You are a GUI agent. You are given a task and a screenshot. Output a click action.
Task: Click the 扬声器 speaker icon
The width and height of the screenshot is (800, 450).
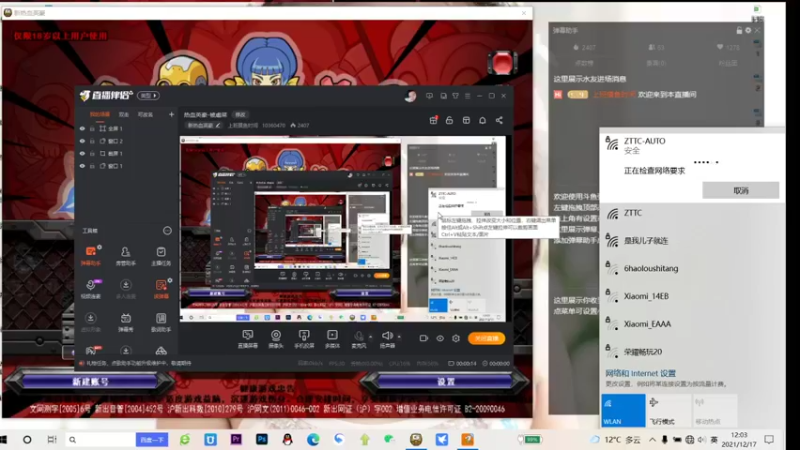[x=387, y=336]
